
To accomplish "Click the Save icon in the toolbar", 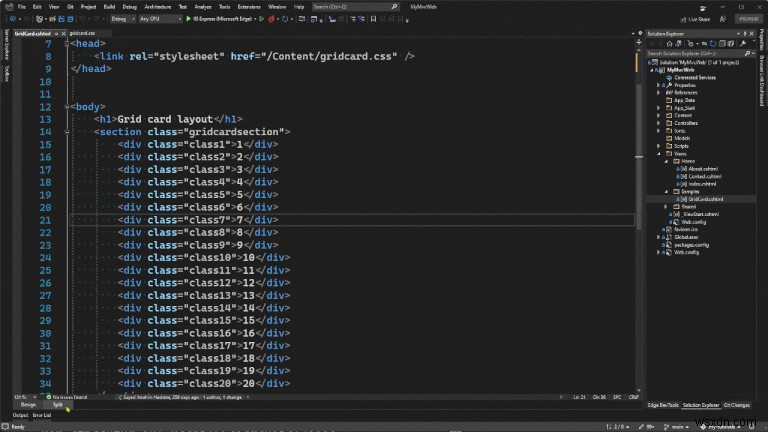I will pyautogui.click(x=61, y=19).
